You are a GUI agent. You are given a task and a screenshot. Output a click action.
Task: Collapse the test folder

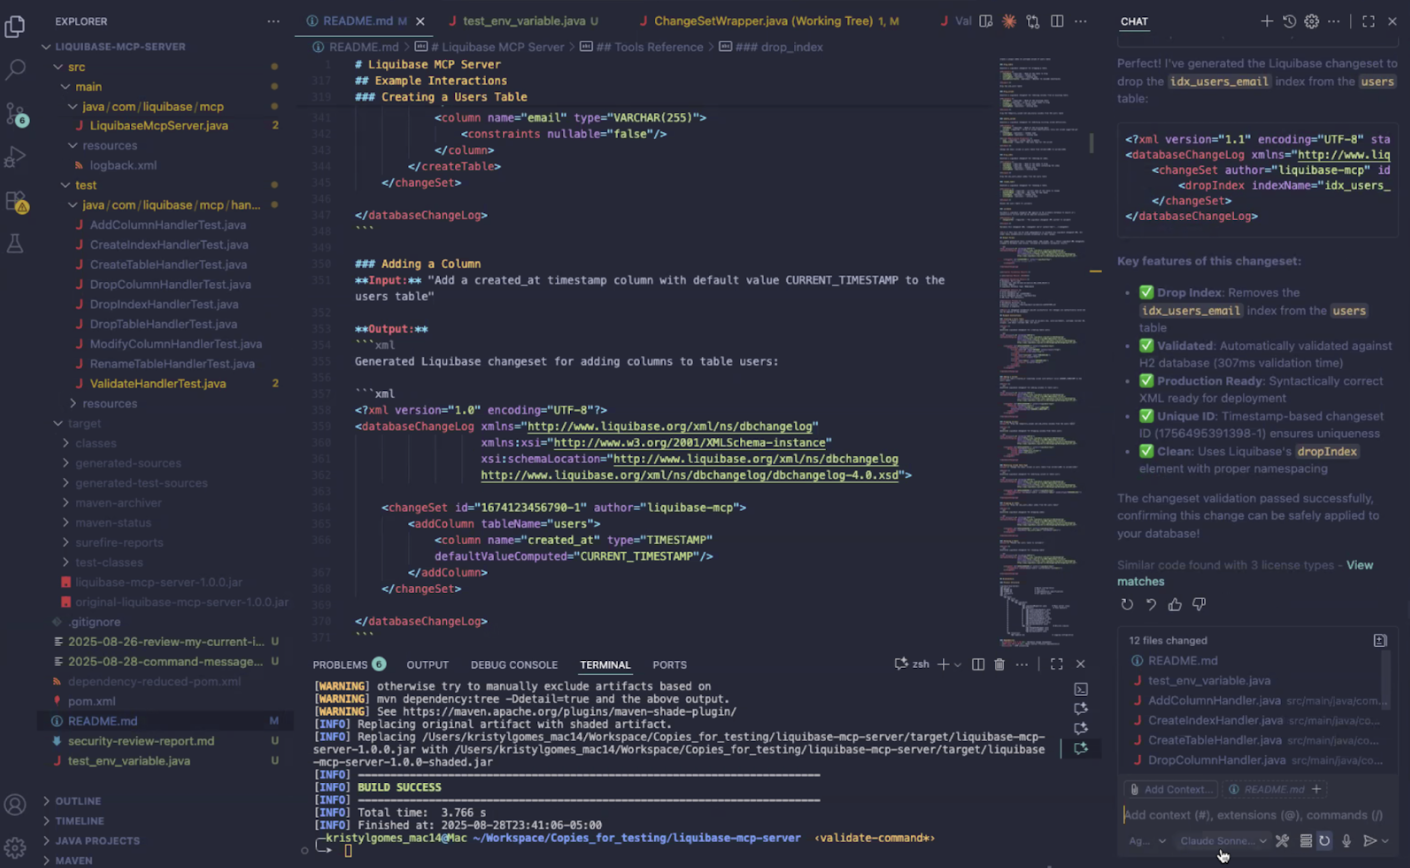coord(86,185)
